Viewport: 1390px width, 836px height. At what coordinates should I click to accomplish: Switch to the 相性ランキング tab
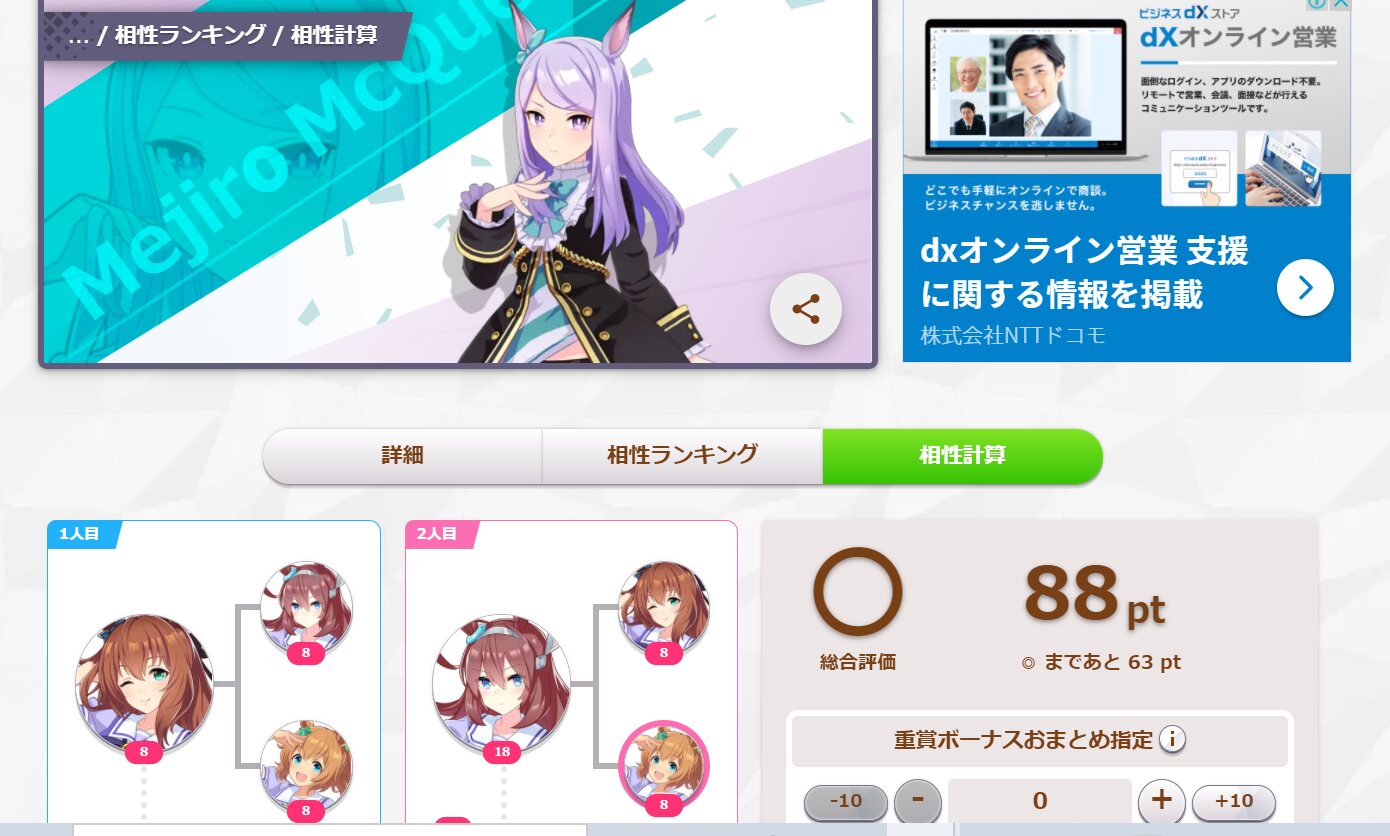pos(682,456)
